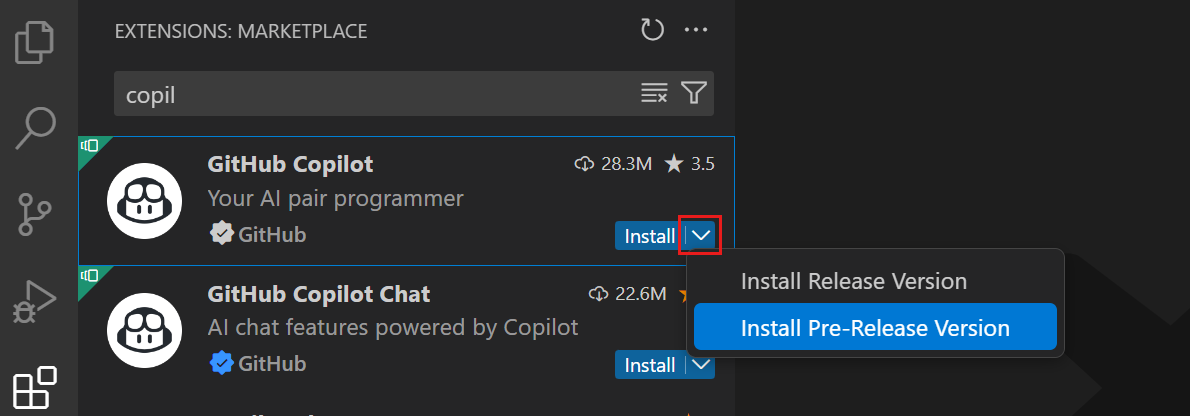Open the filter extensions funnel menu

694,94
